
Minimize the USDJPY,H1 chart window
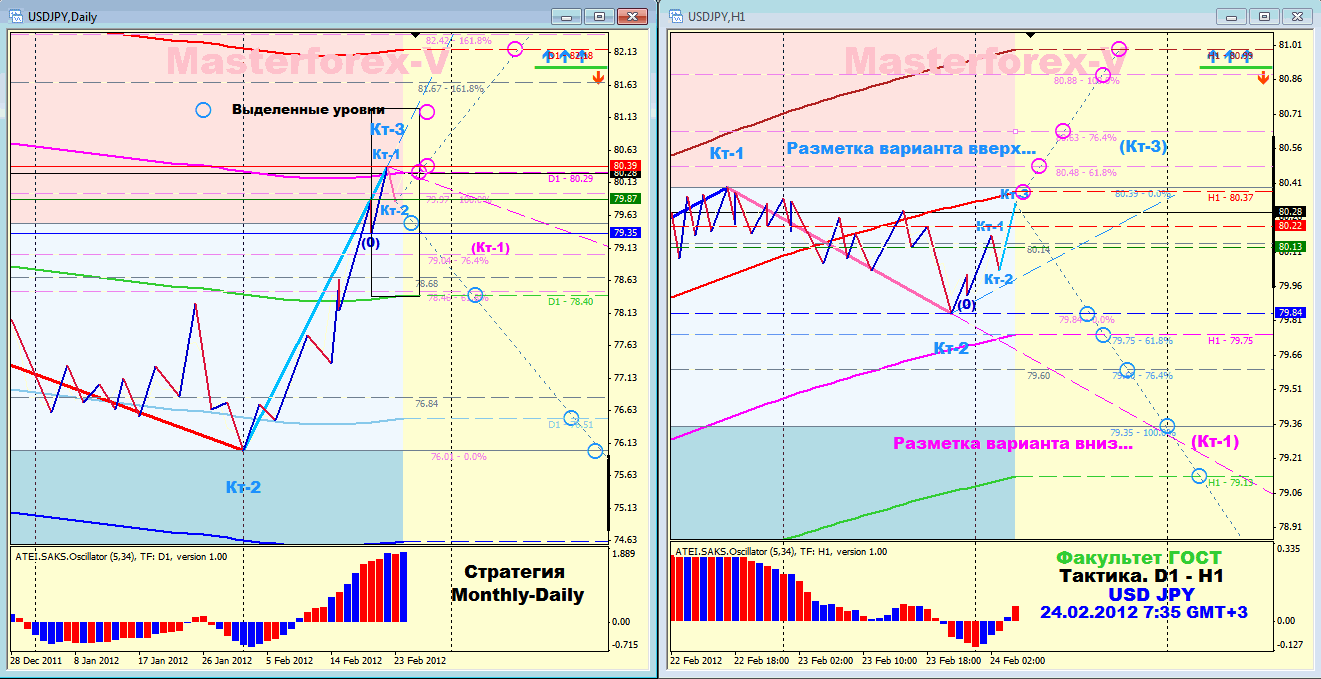click(1230, 16)
